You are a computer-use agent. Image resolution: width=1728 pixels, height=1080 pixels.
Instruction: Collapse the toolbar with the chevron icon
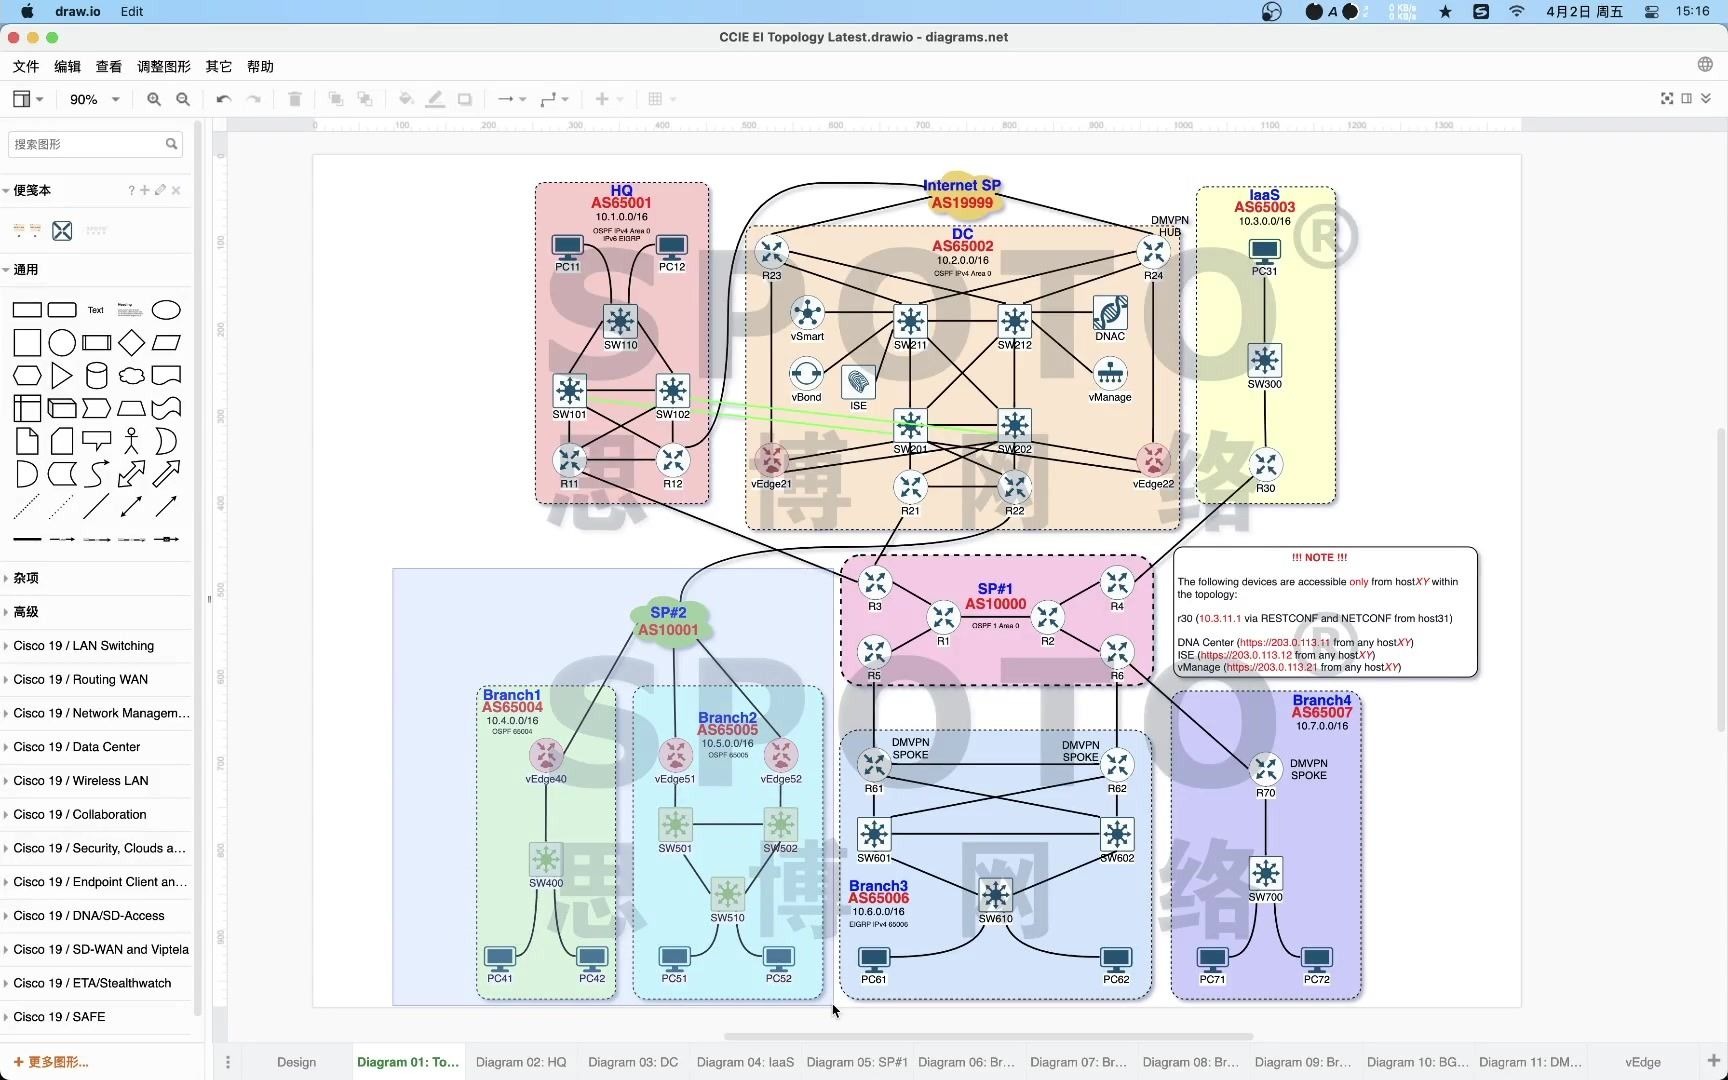[1706, 98]
